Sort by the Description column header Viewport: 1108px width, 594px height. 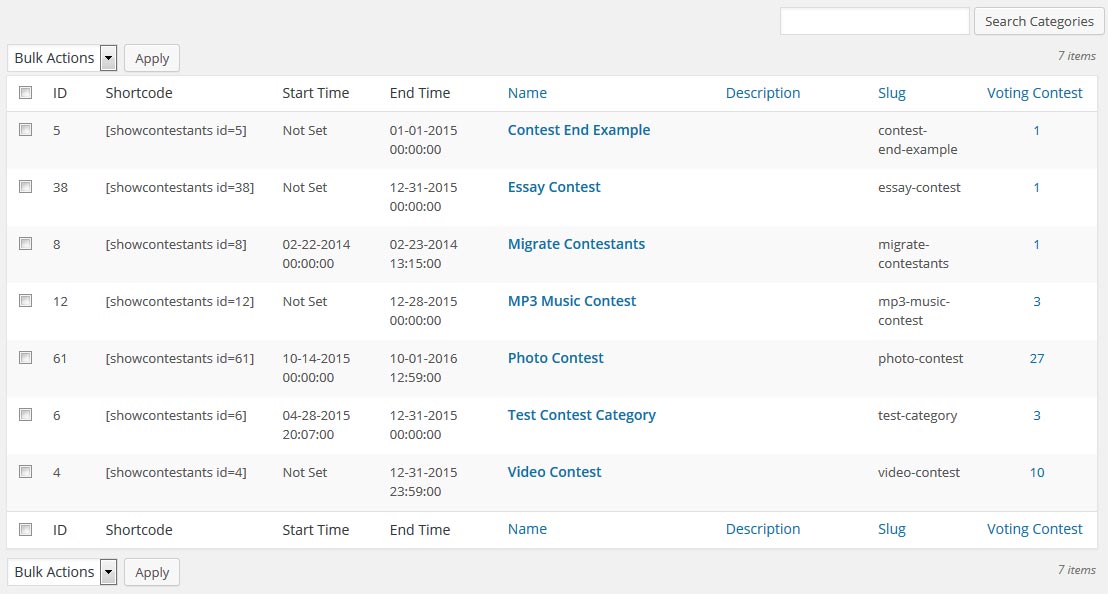point(762,93)
